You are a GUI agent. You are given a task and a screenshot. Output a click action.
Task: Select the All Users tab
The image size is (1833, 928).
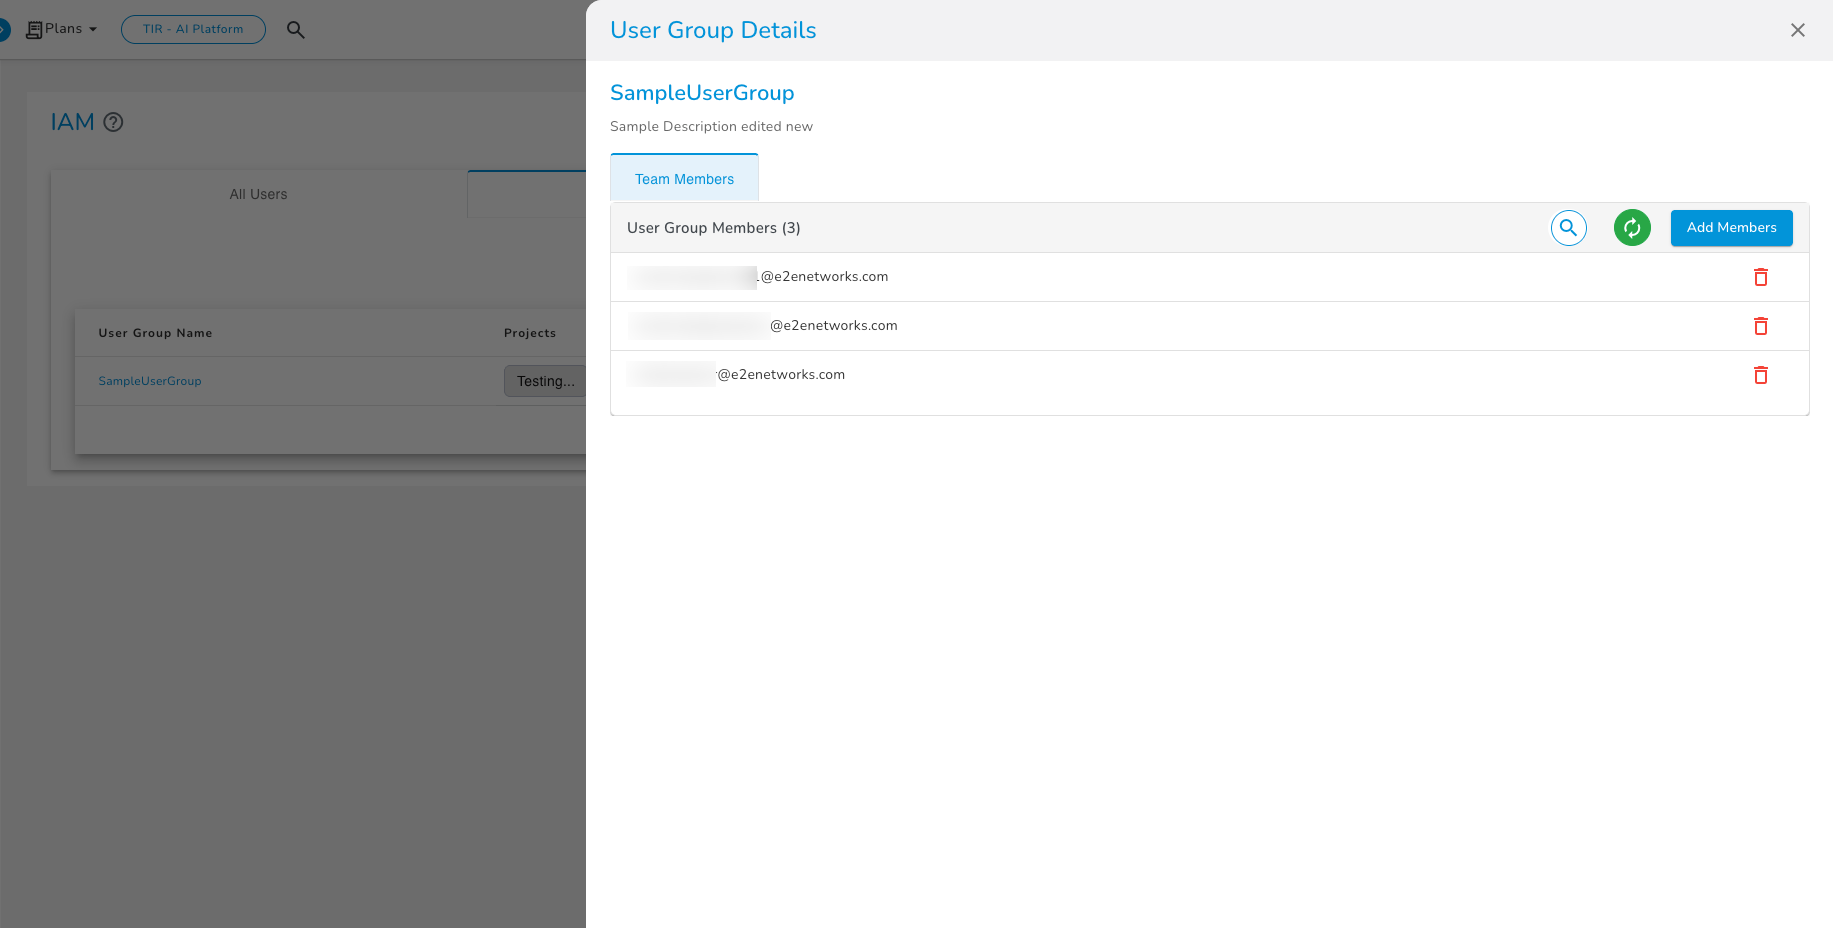pos(258,194)
